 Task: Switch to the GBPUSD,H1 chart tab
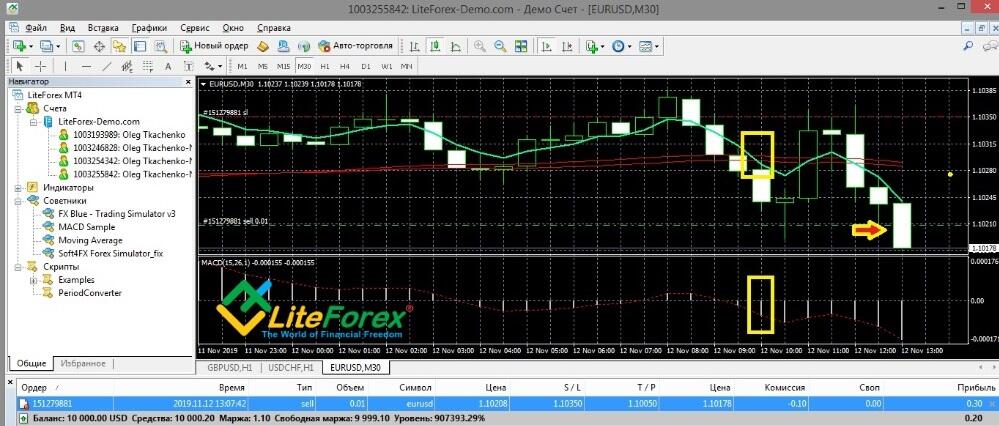(x=228, y=367)
